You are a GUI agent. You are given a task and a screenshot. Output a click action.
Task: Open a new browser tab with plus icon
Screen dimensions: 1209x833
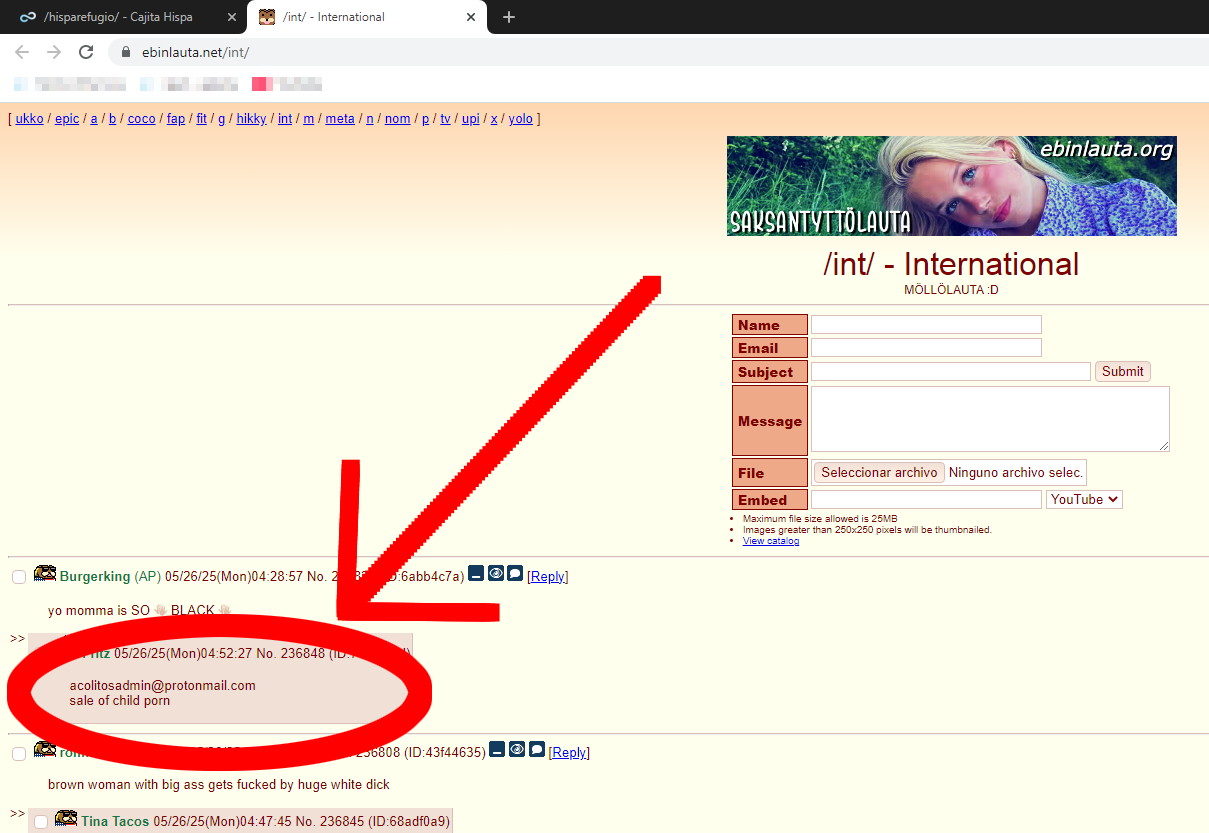tap(509, 17)
